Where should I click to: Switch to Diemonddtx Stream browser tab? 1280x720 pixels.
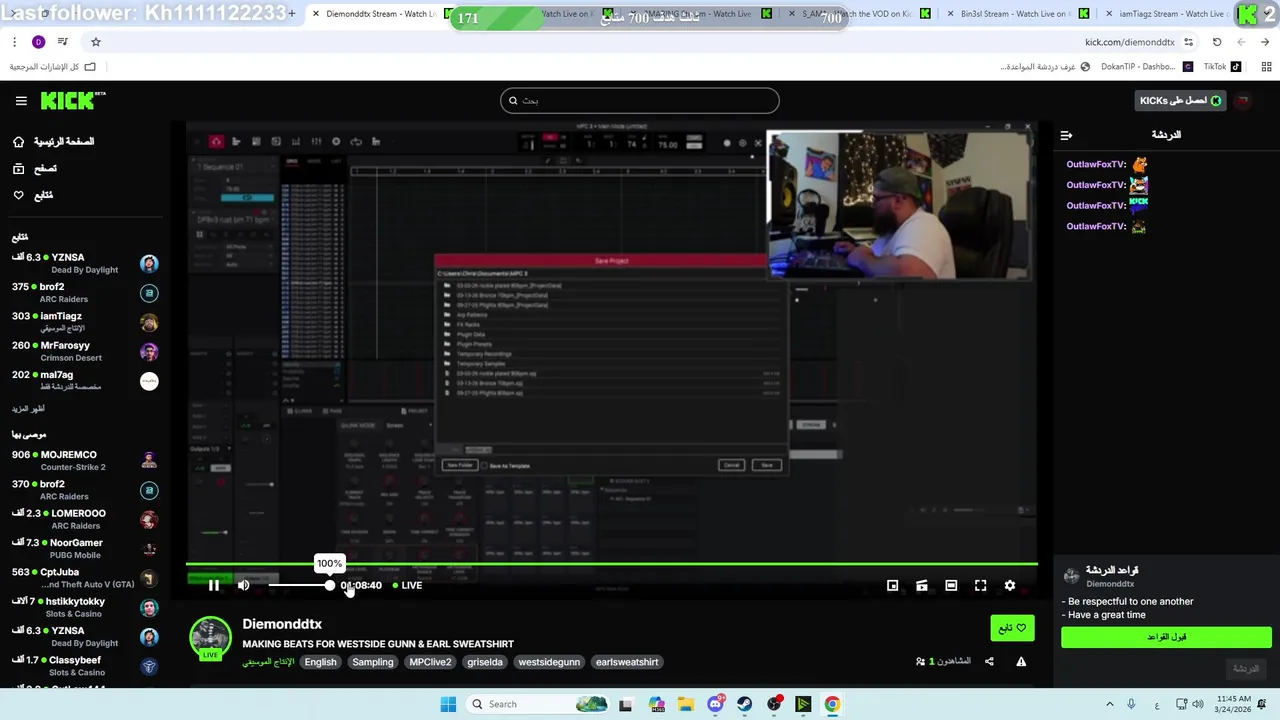[380, 14]
